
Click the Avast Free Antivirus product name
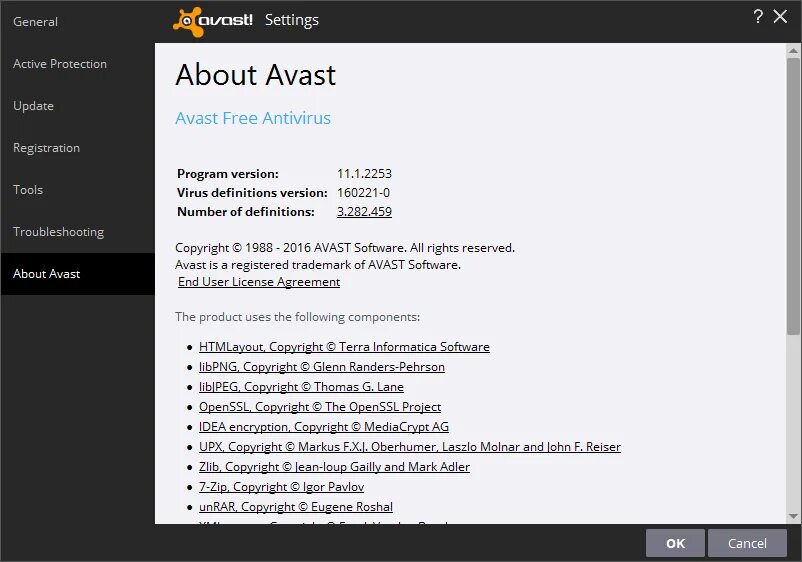coord(253,118)
